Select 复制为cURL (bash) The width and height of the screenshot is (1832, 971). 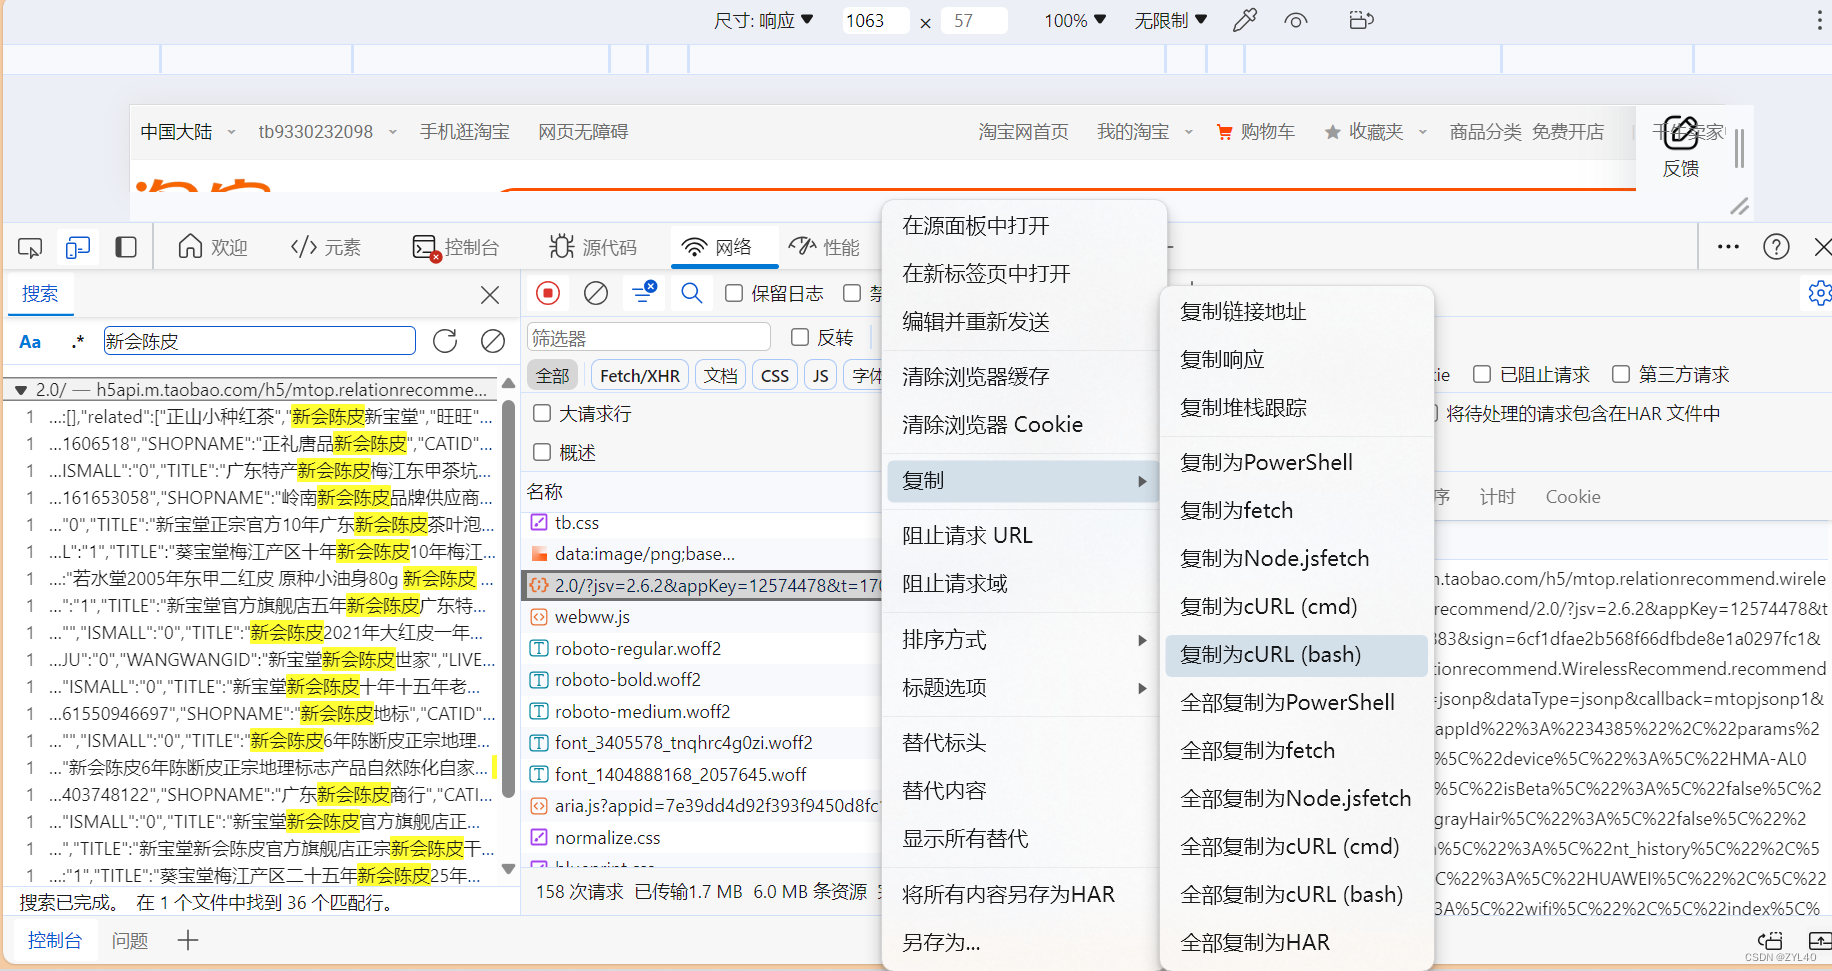tap(1296, 655)
